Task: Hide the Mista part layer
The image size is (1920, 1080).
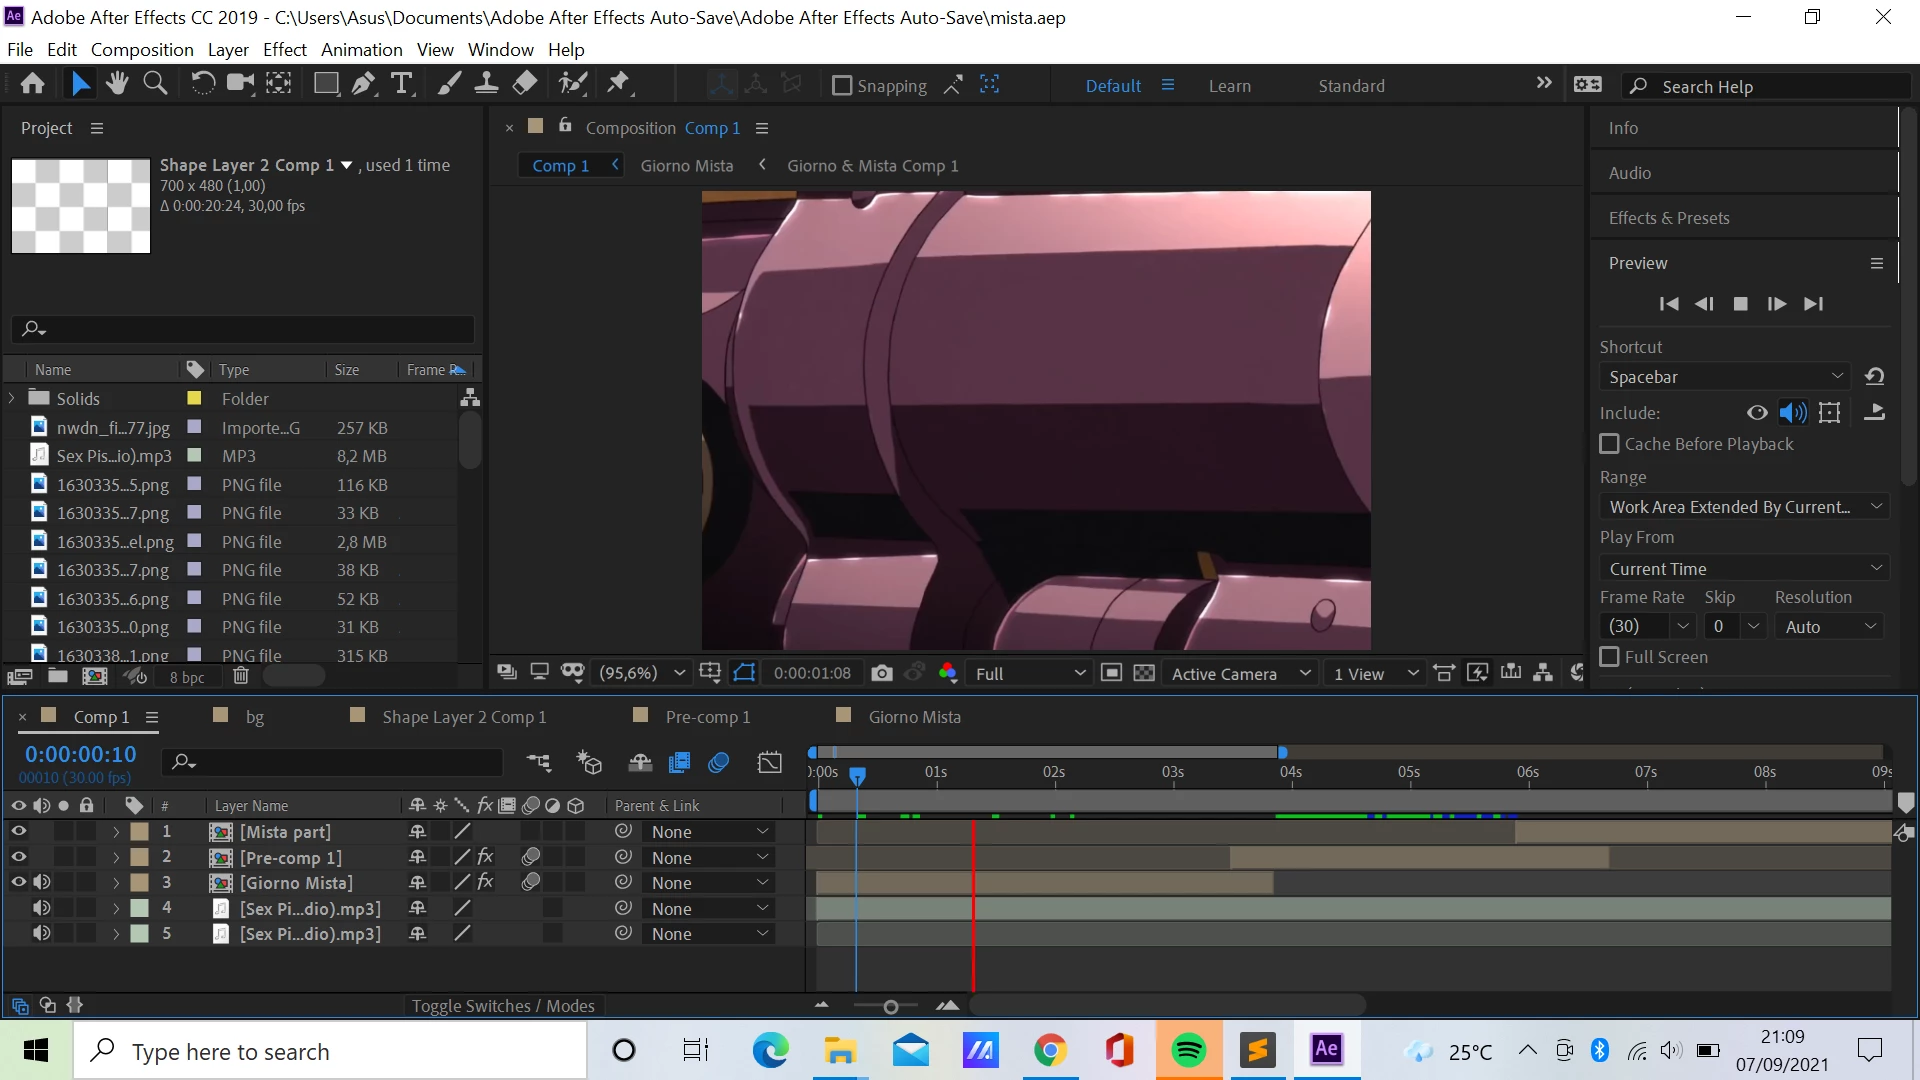Action: coord(19,831)
